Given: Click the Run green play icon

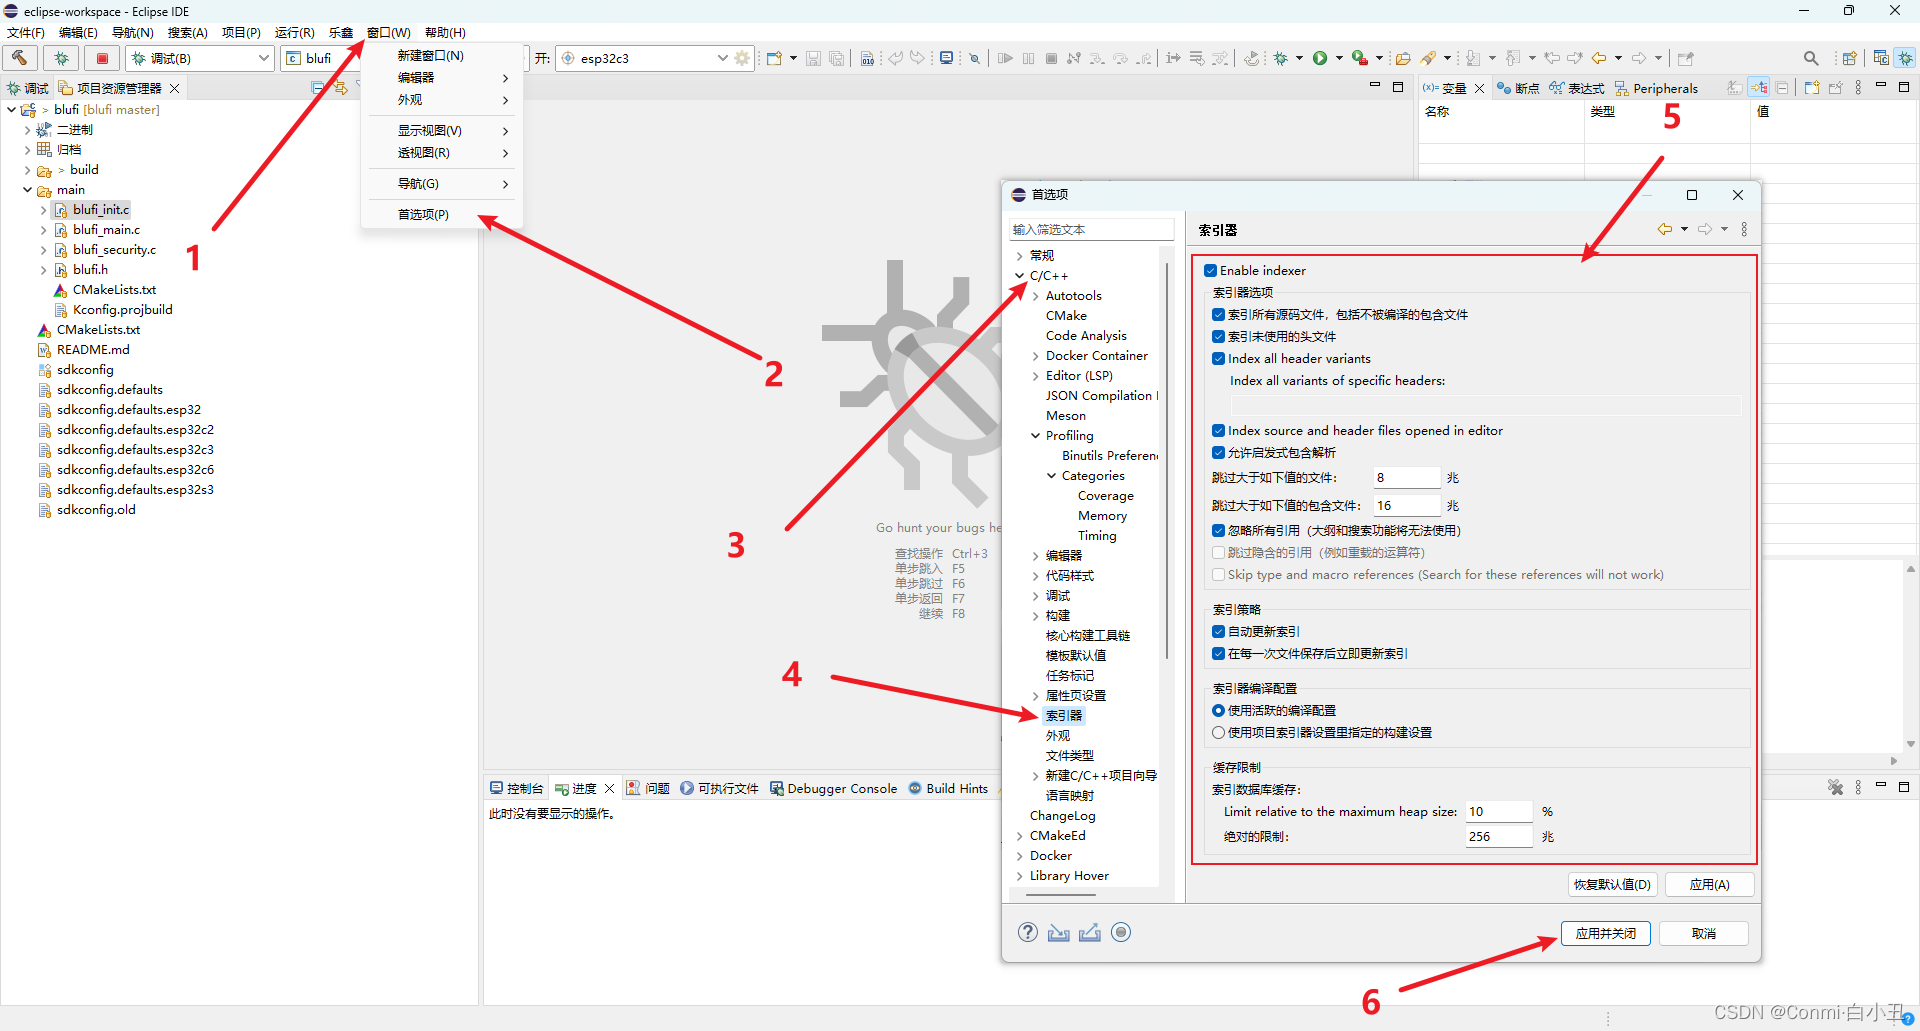Looking at the screenshot, I should 1320,58.
